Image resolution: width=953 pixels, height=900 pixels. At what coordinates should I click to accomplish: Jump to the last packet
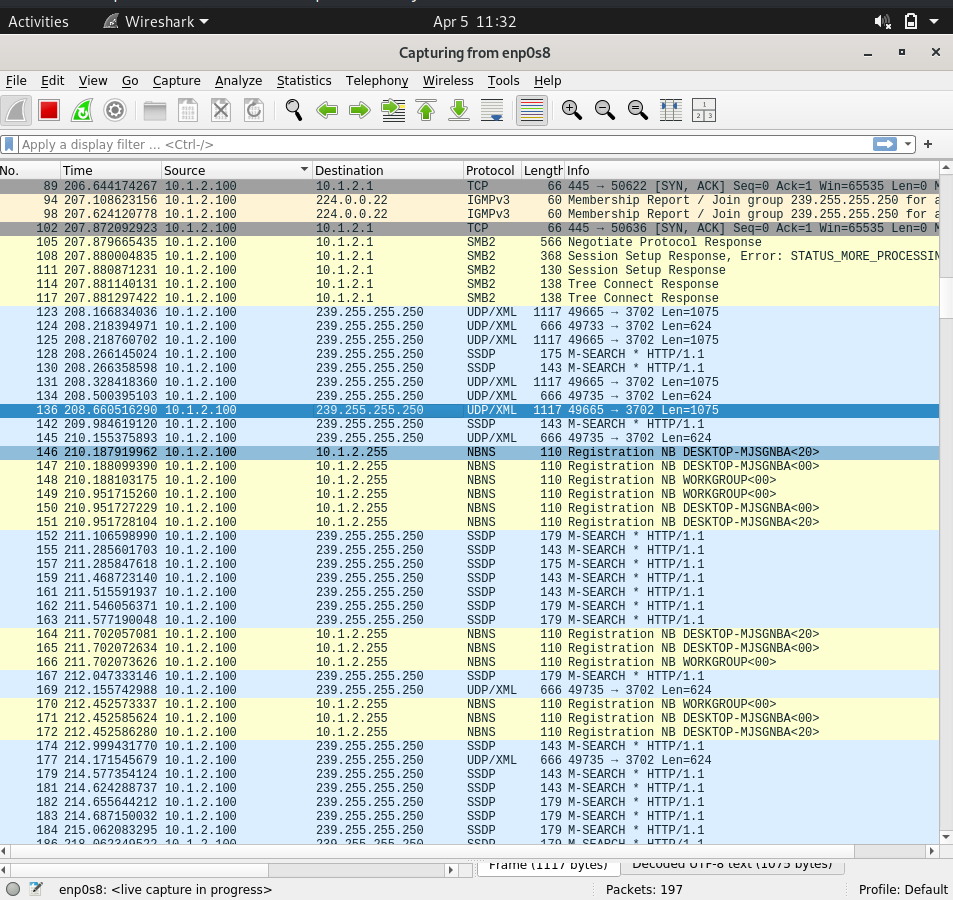click(x=459, y=111)
